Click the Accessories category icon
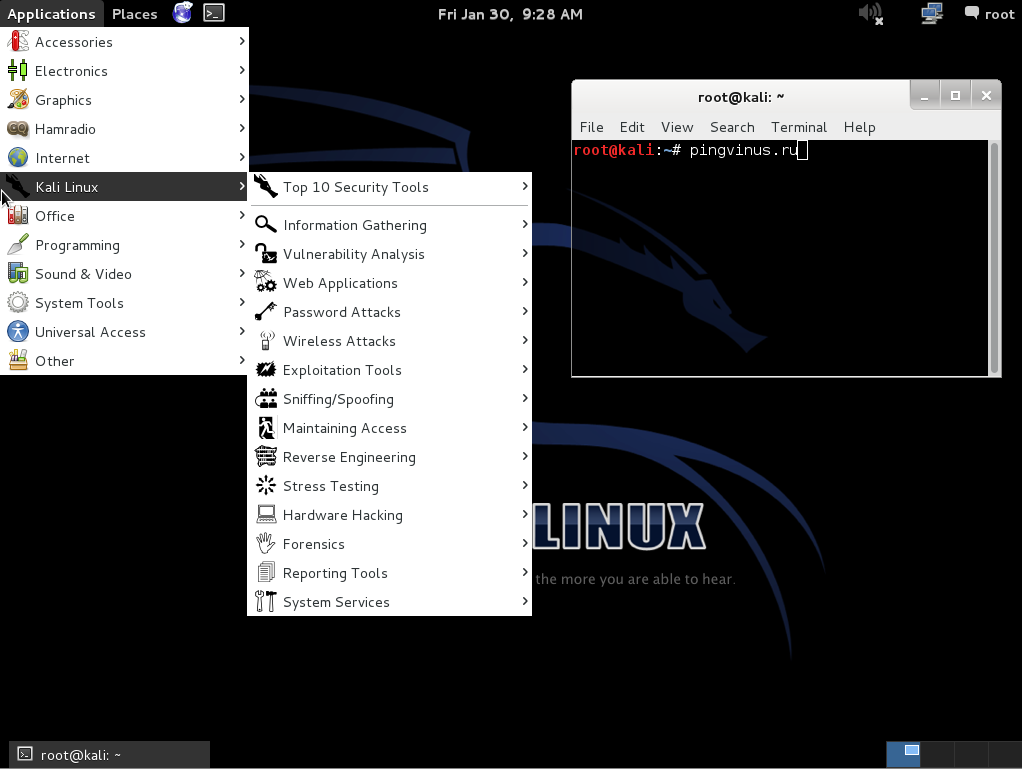Viewport: 1022px width, 769px height. pyautogui.click(x=18, y=42)
